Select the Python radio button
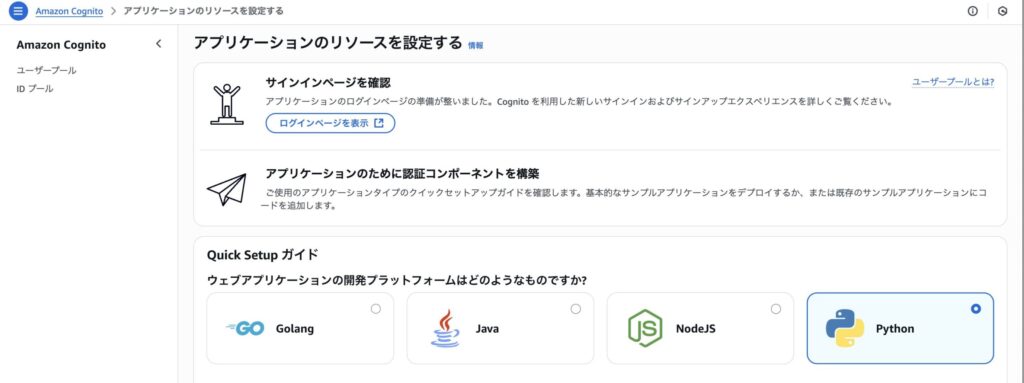This screenshot has height=383, width=1024. click(976, 308)
